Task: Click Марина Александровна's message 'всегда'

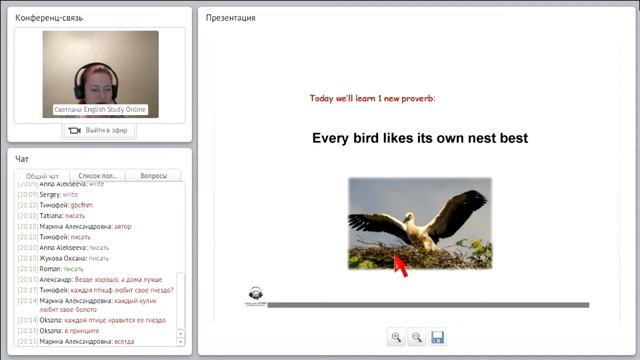Action: pos(124,342)
